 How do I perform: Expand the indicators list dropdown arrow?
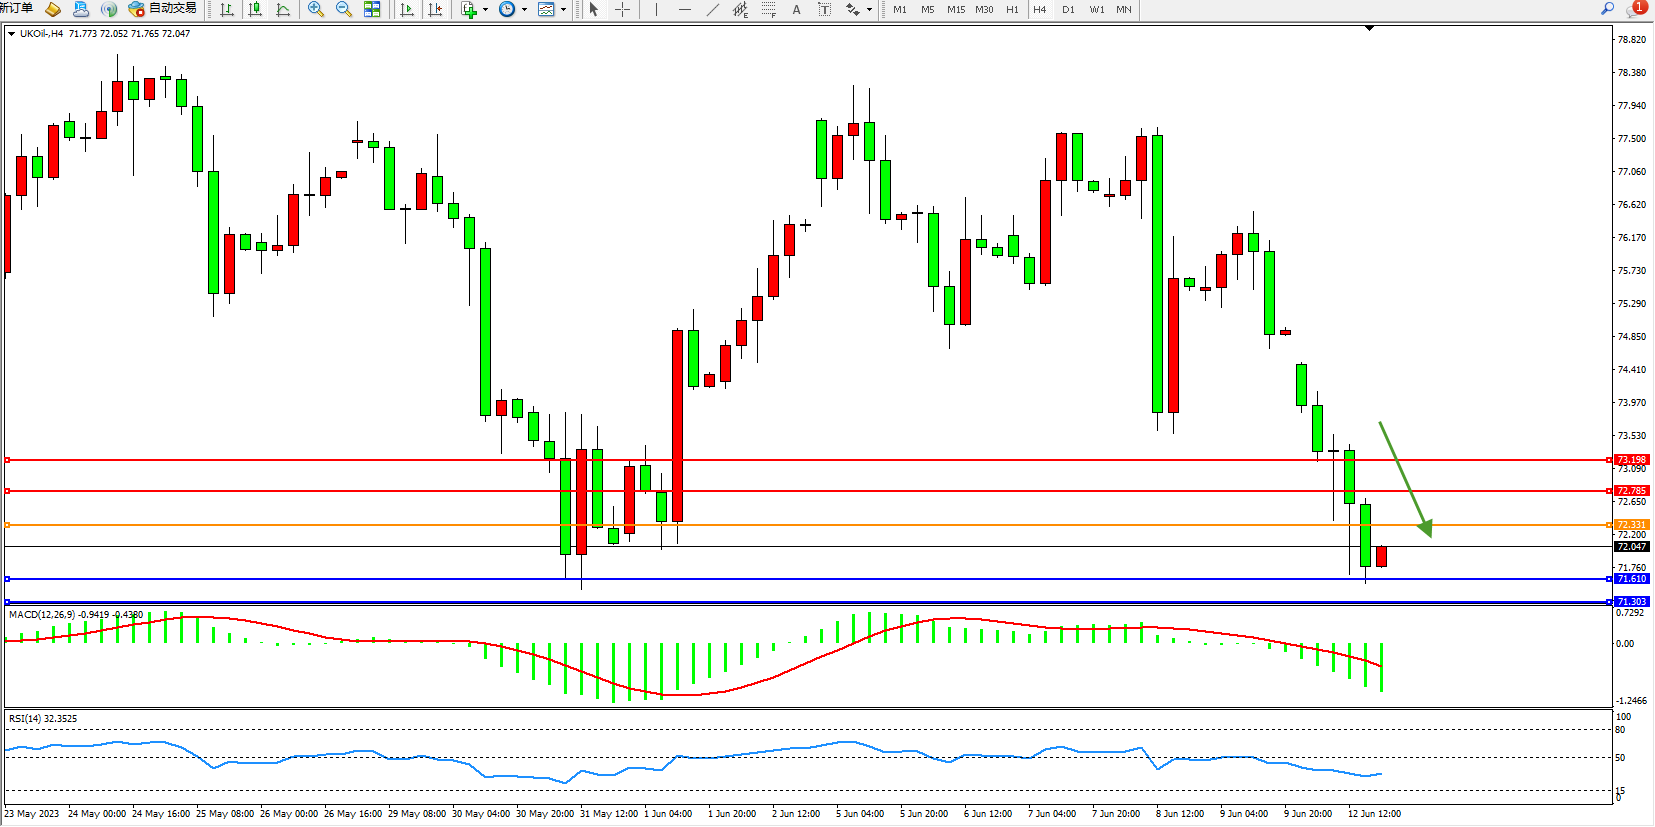pyautogui.click(x=485, y=10)
